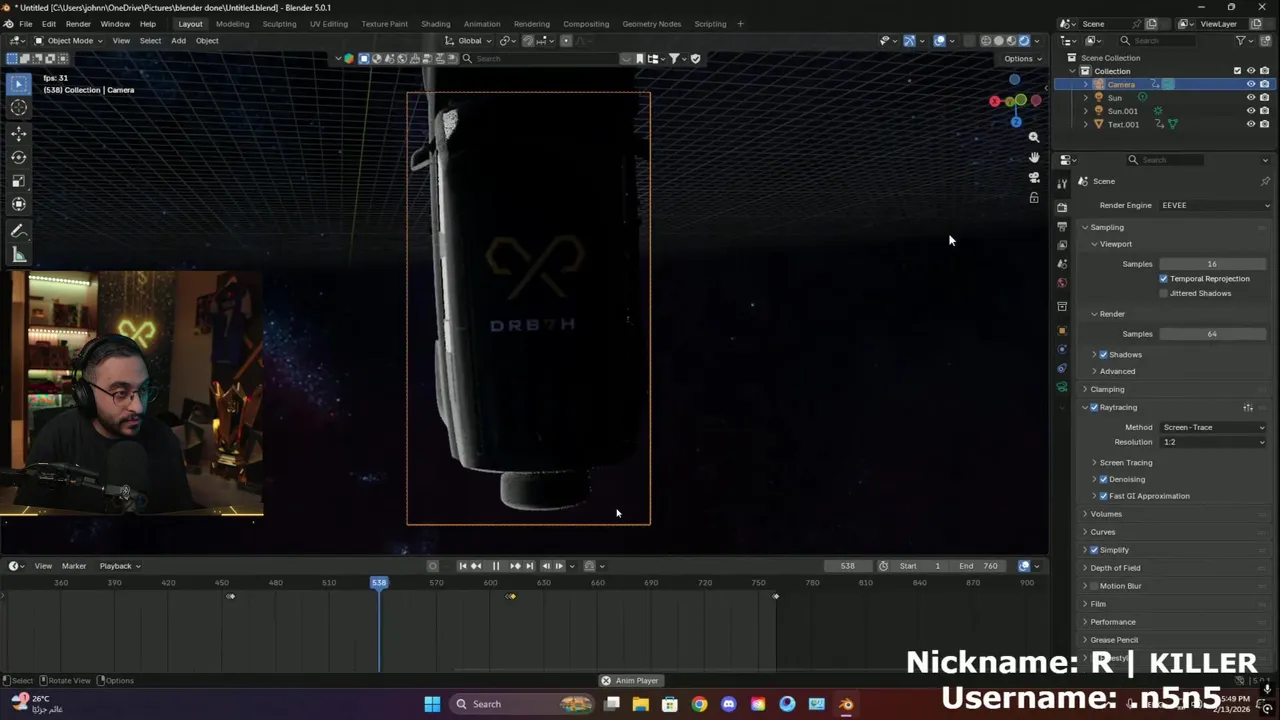The width and height of the screenshot is (1280, 720).
Task: Open the timeline Playback menu
Action: [x=118, y=566]
